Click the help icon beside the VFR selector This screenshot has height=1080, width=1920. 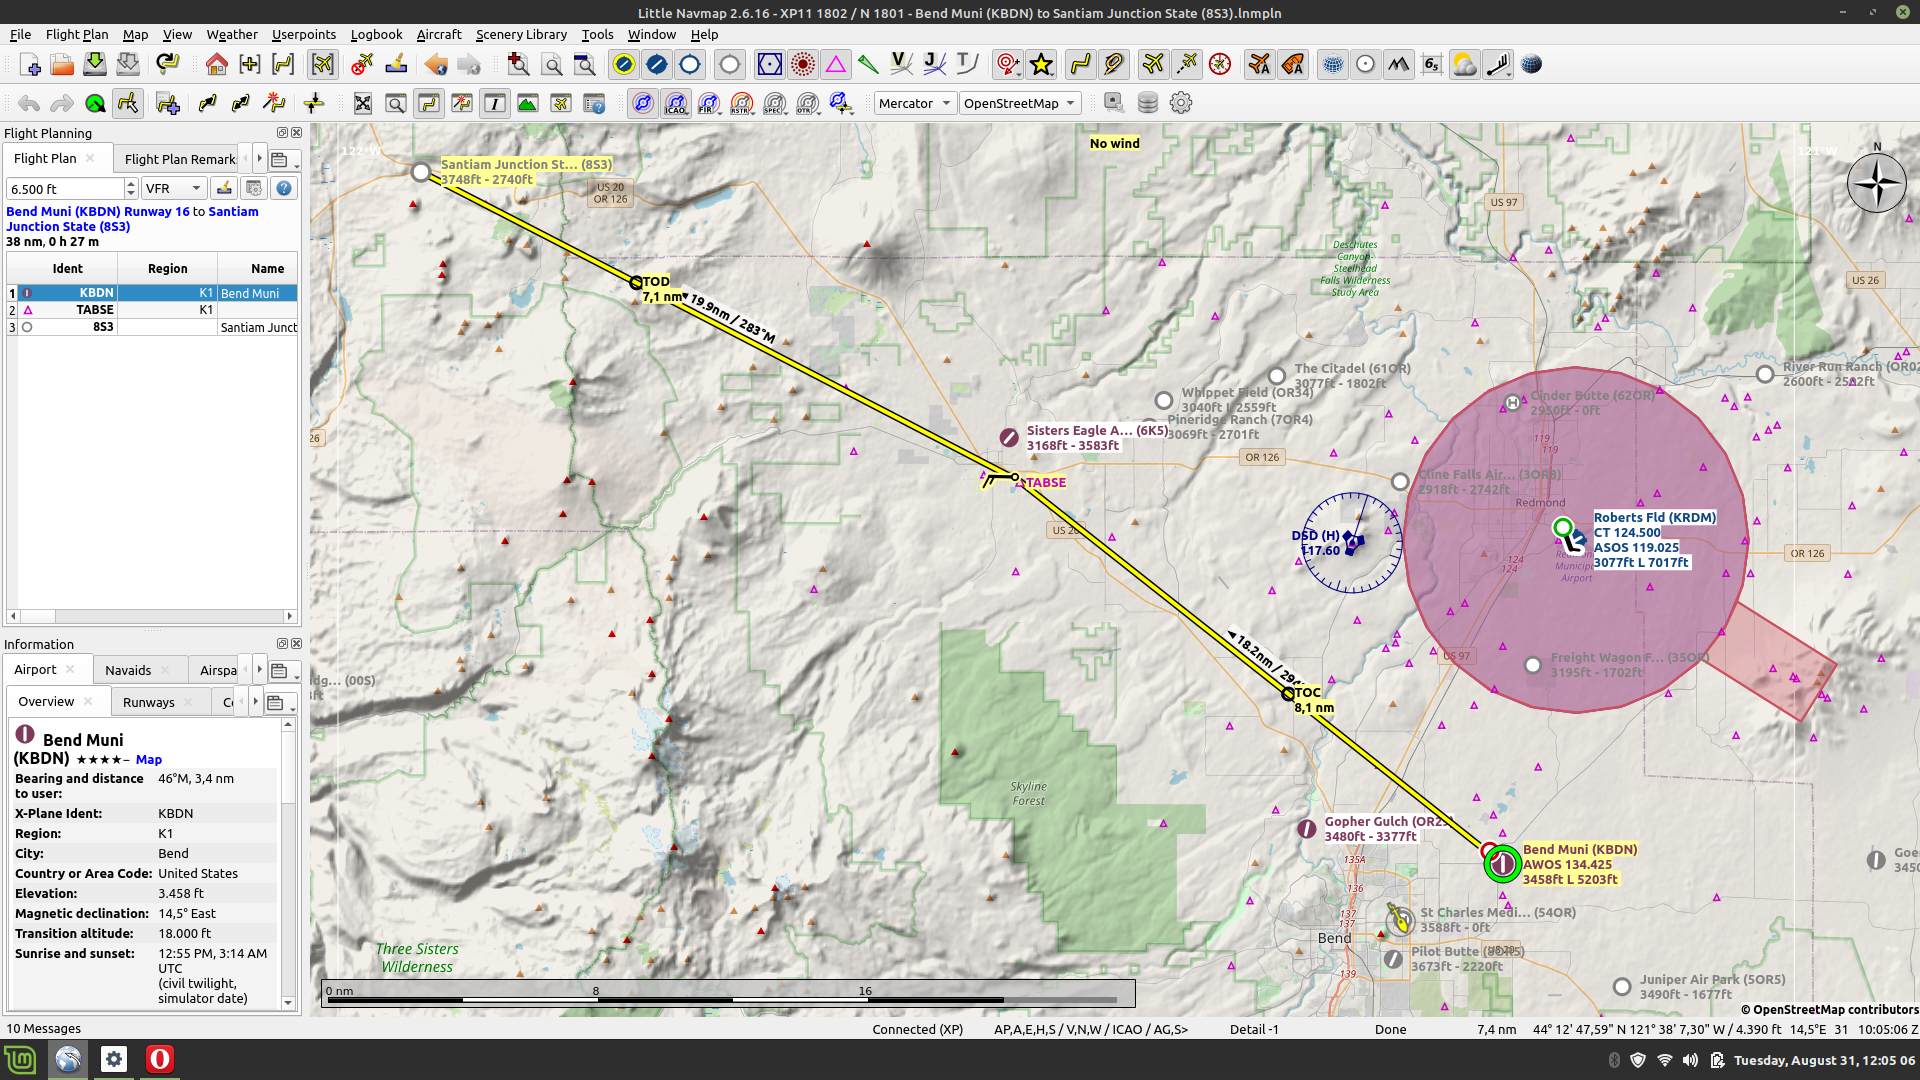pyautogui.click(x=284, y=188)
